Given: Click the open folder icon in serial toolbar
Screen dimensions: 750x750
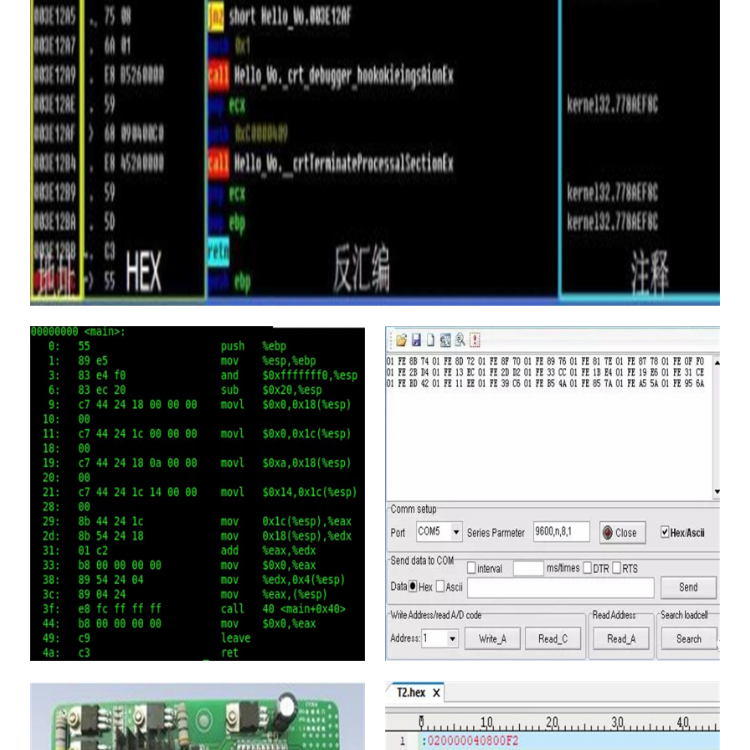Looking at the screenshot, I should (x=401, y=340).
